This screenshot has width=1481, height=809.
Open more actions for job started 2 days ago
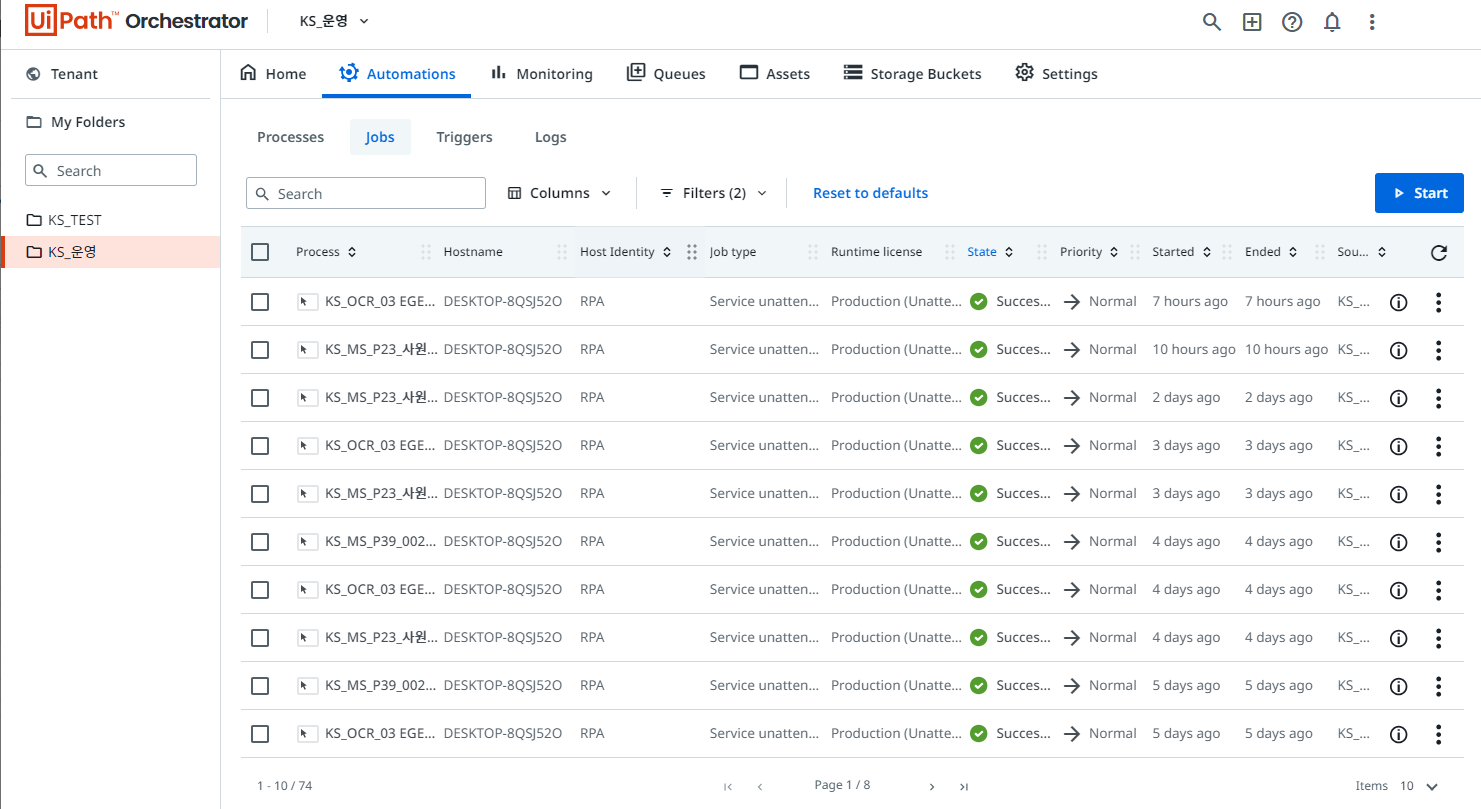tap(1438, 398)
